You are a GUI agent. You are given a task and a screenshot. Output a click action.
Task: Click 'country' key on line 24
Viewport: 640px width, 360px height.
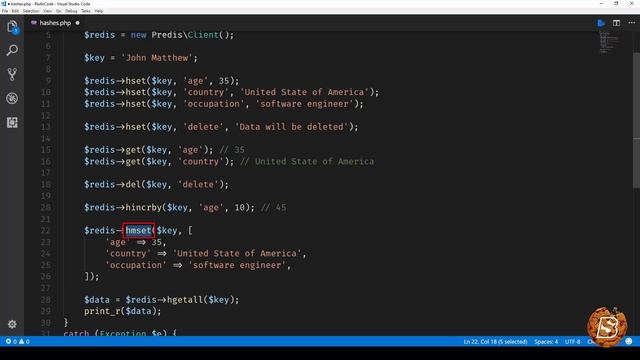click(x=128, y=253)
